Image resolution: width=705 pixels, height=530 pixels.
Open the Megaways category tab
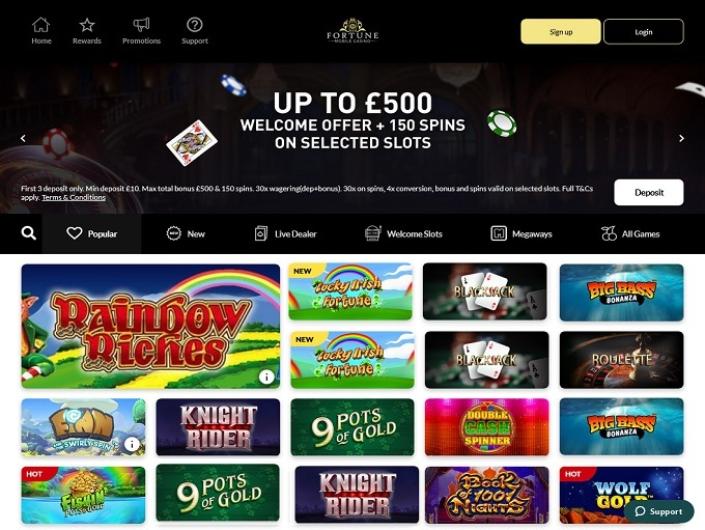521,234
